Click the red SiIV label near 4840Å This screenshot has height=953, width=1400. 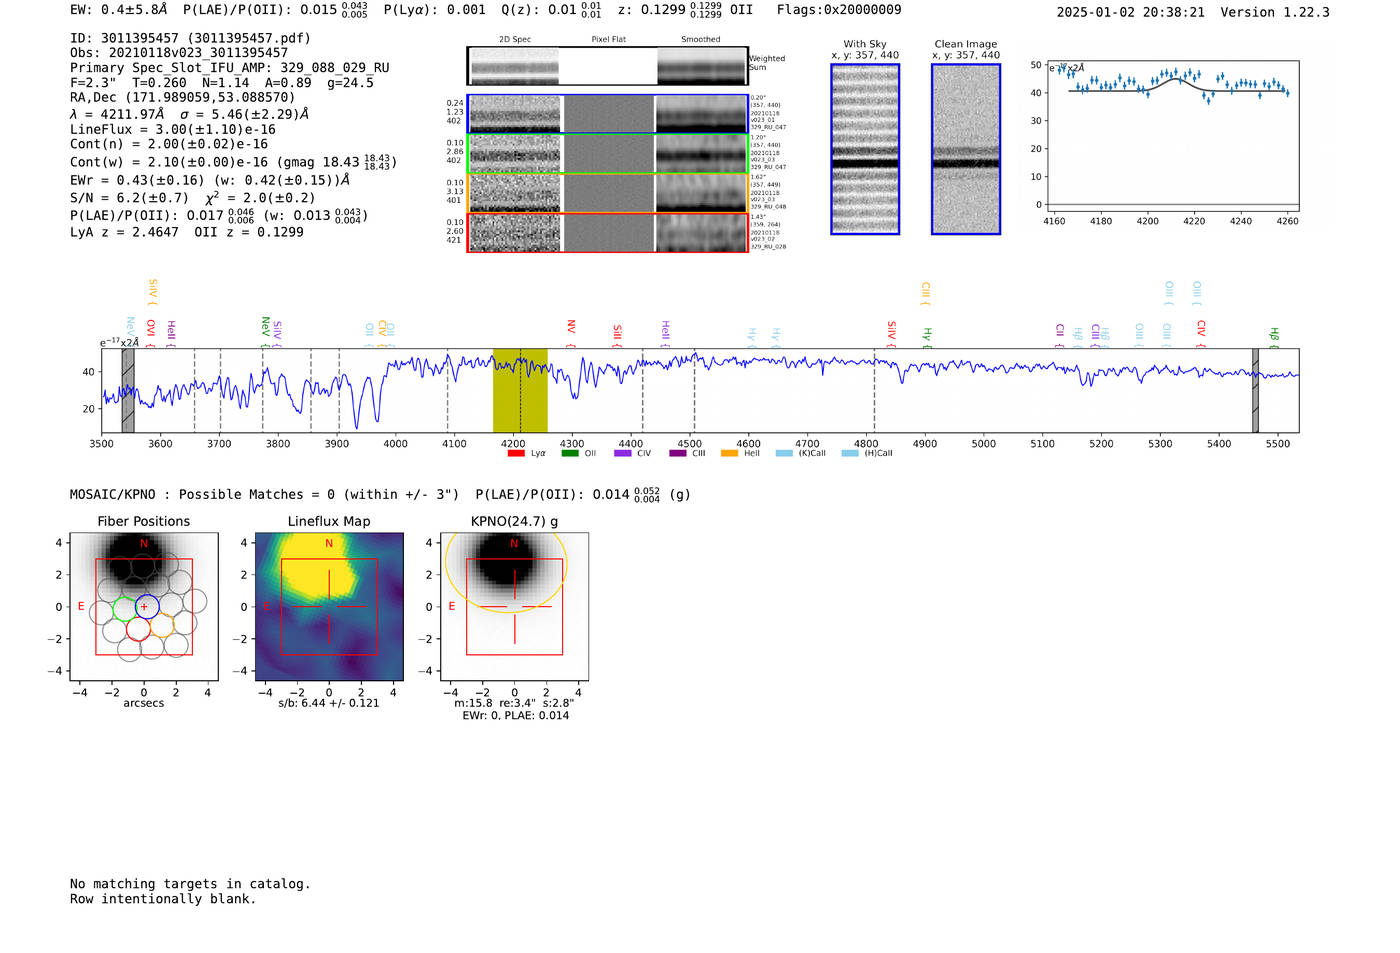tap(892, 334)
